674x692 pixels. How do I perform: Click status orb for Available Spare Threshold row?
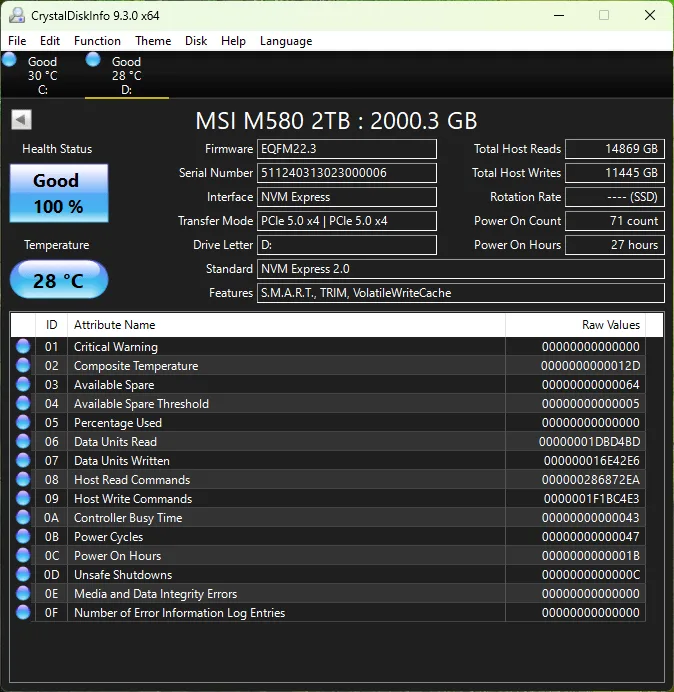23,403
